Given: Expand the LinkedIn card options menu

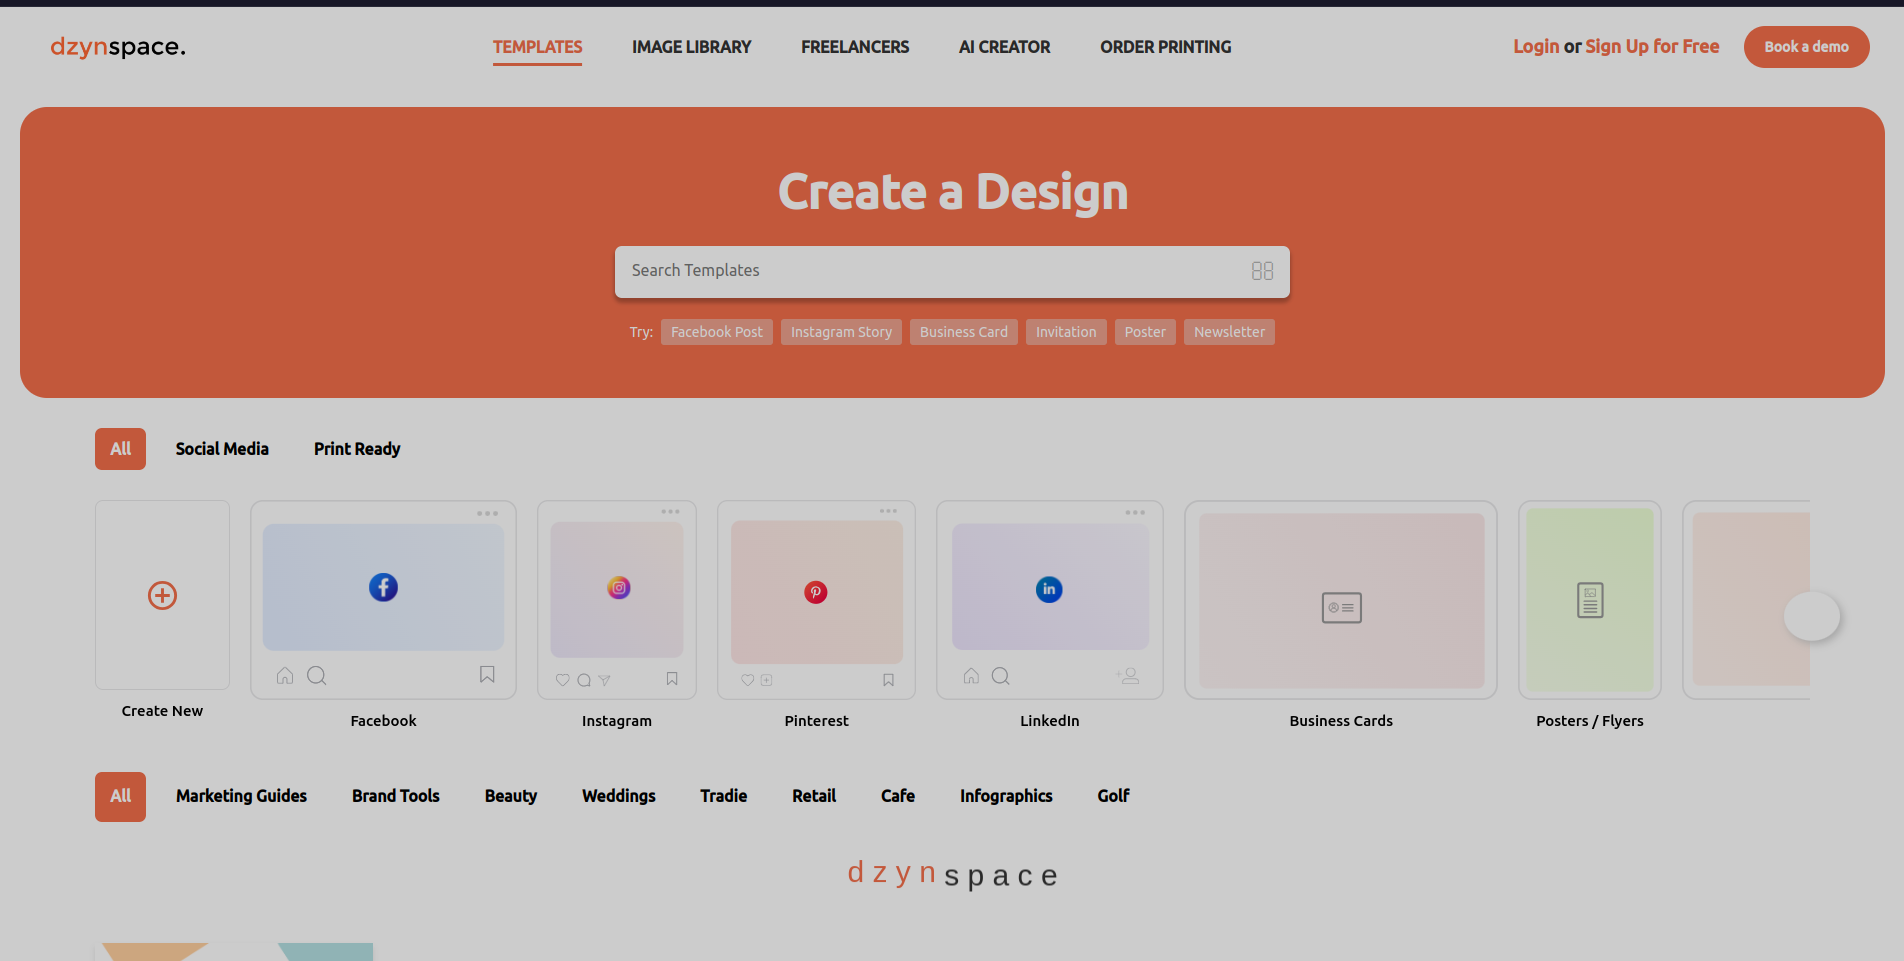Looking at the screenshot, I should coord(1136,512).
